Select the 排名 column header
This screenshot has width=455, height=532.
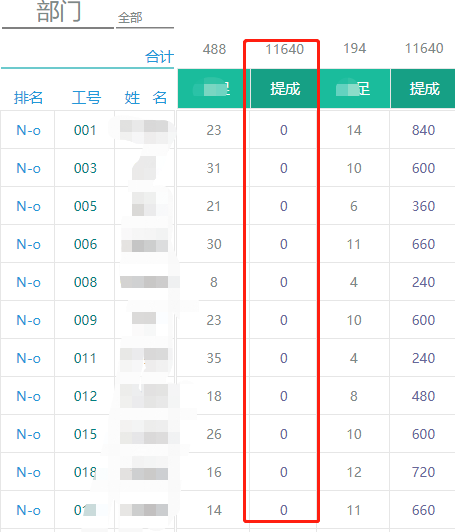point(28,98)
